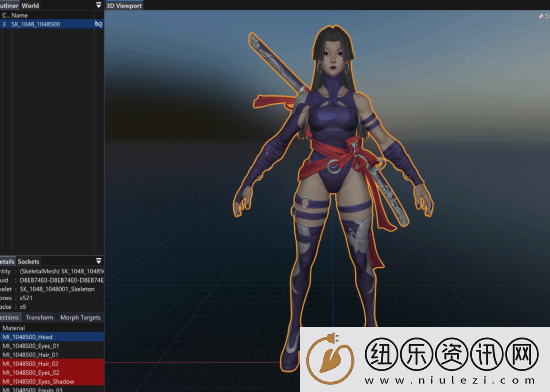550x392 pixels.
Task: Click the bones count x521
Action: point(26,298)
